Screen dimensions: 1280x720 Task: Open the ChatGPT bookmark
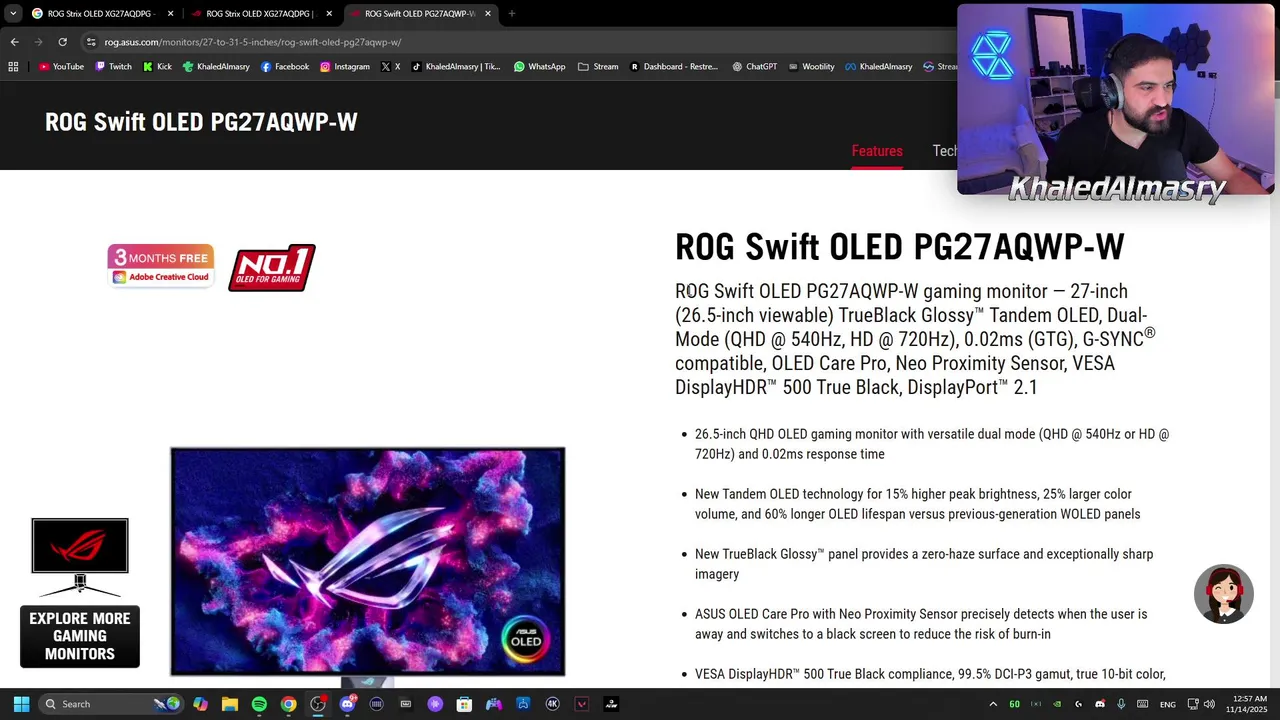coord(754,67)
